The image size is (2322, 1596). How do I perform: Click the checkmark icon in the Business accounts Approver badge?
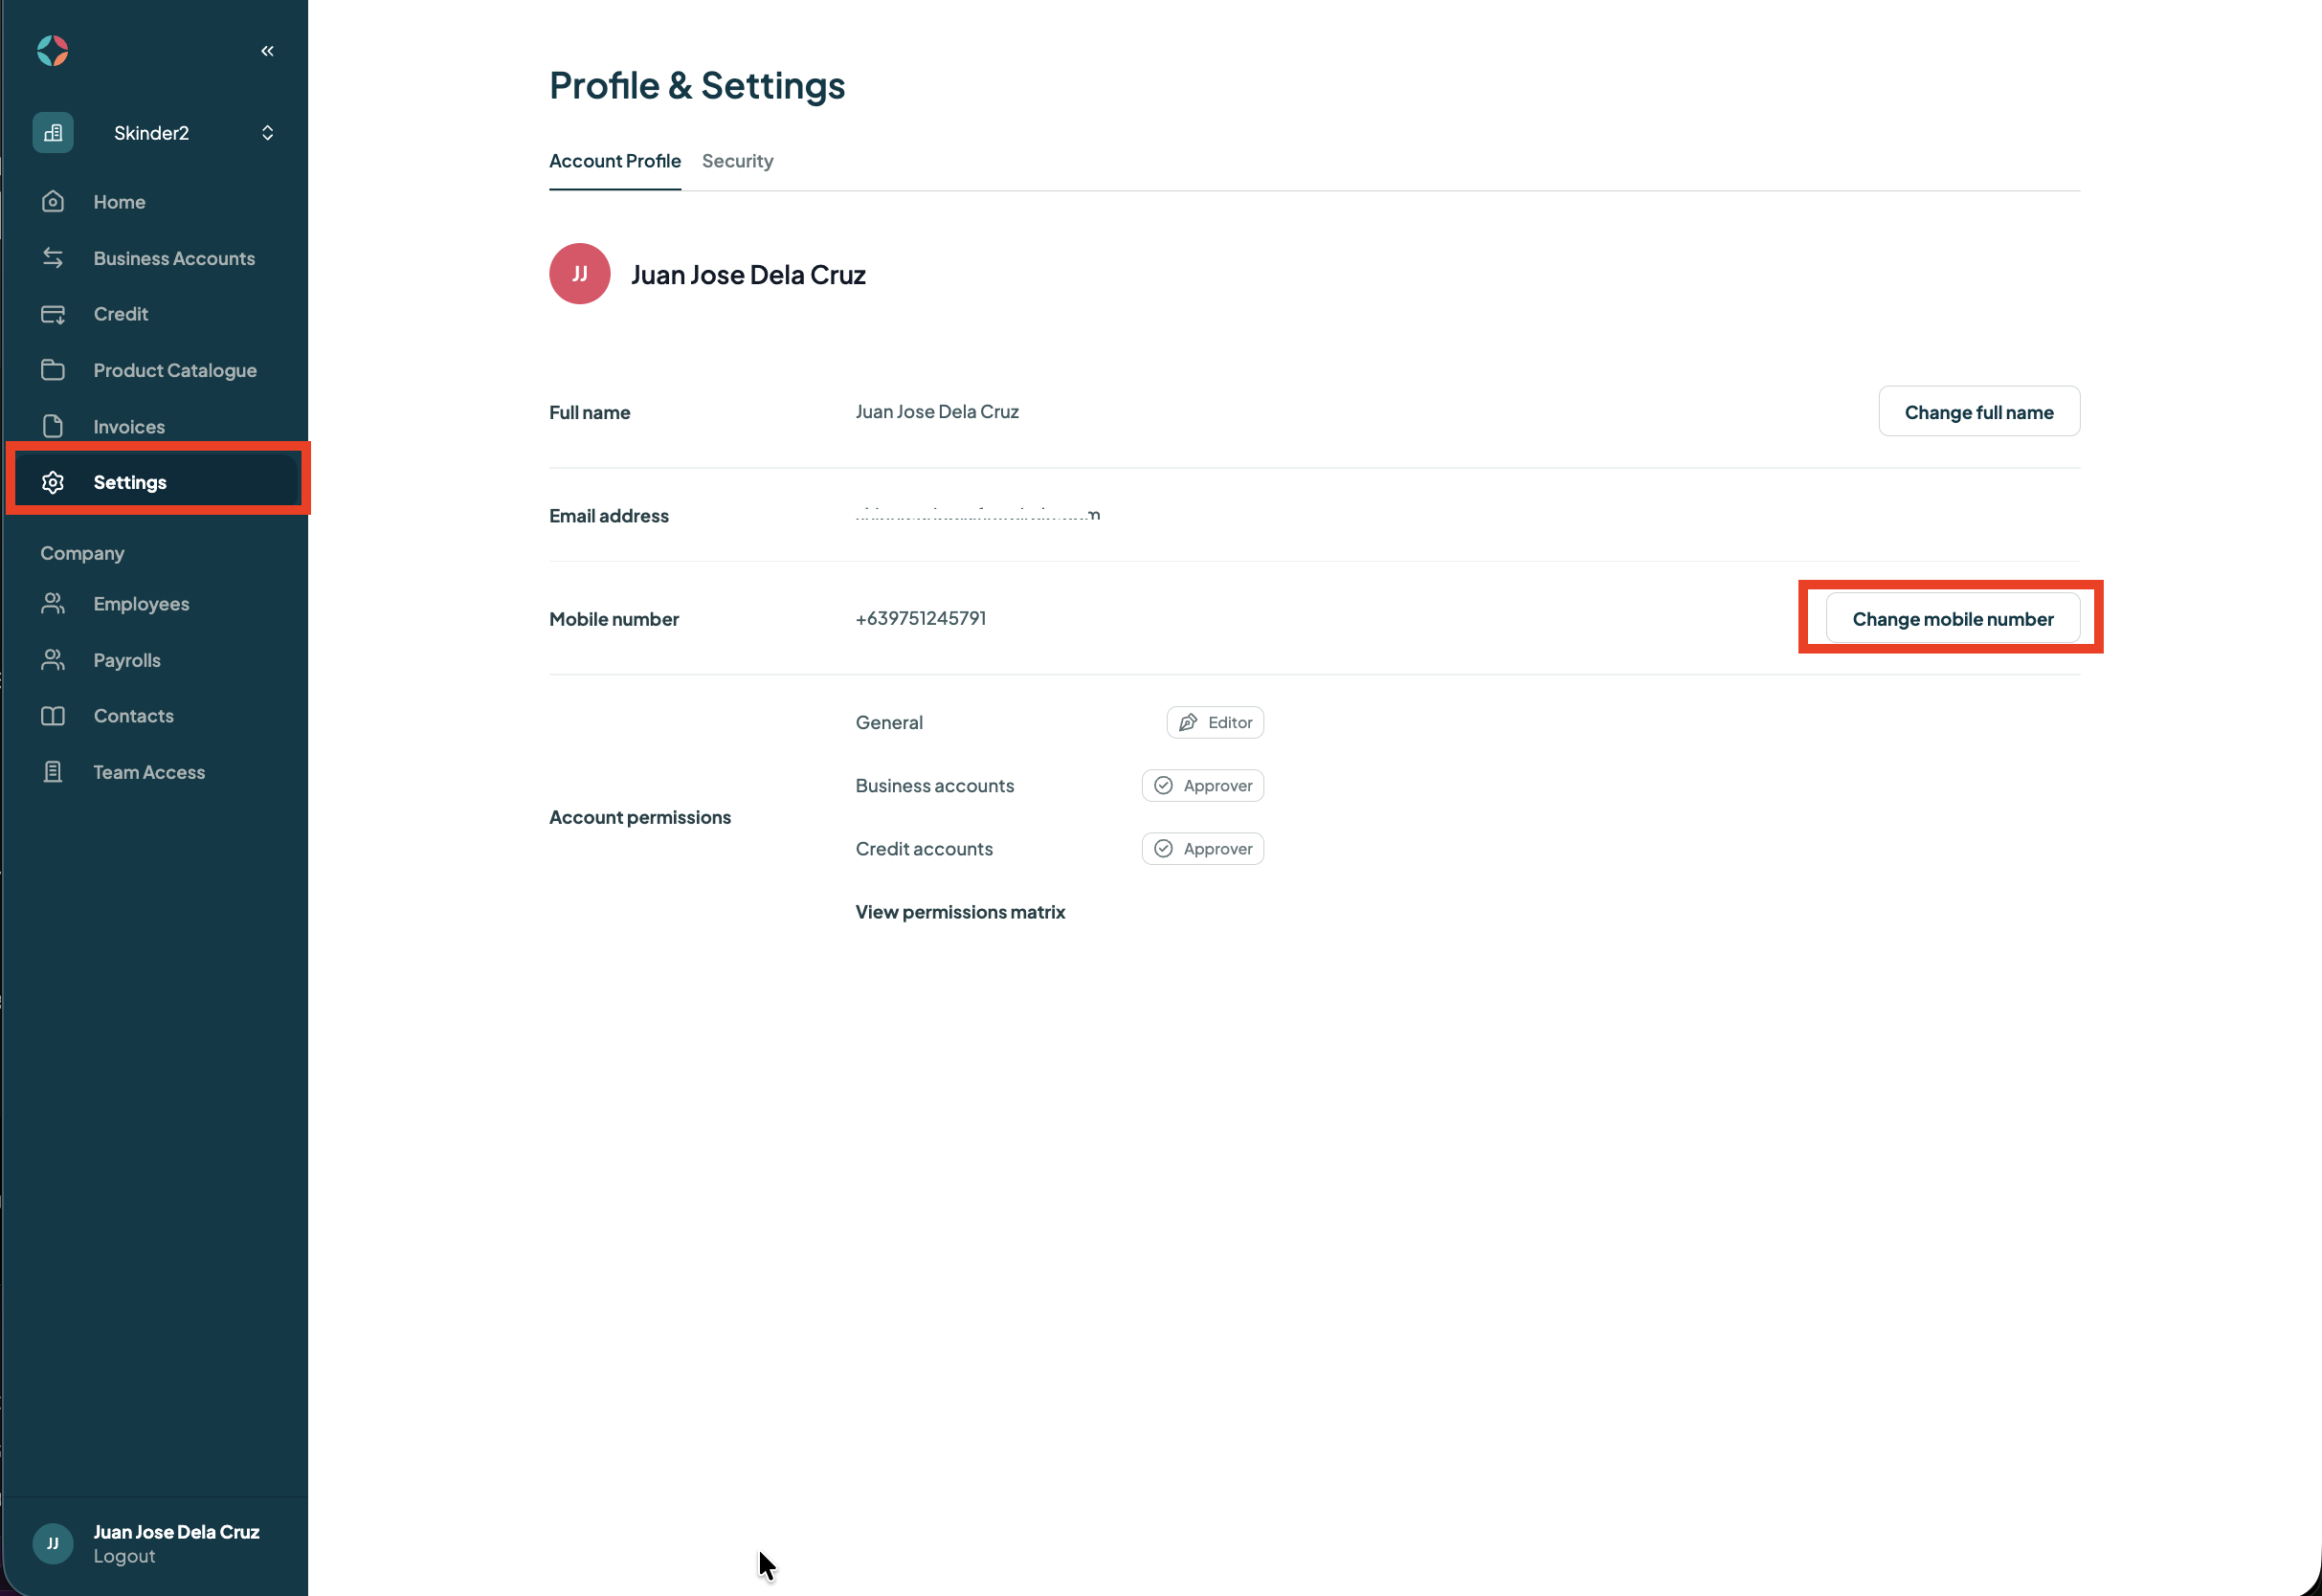(x=1163, y=786)
